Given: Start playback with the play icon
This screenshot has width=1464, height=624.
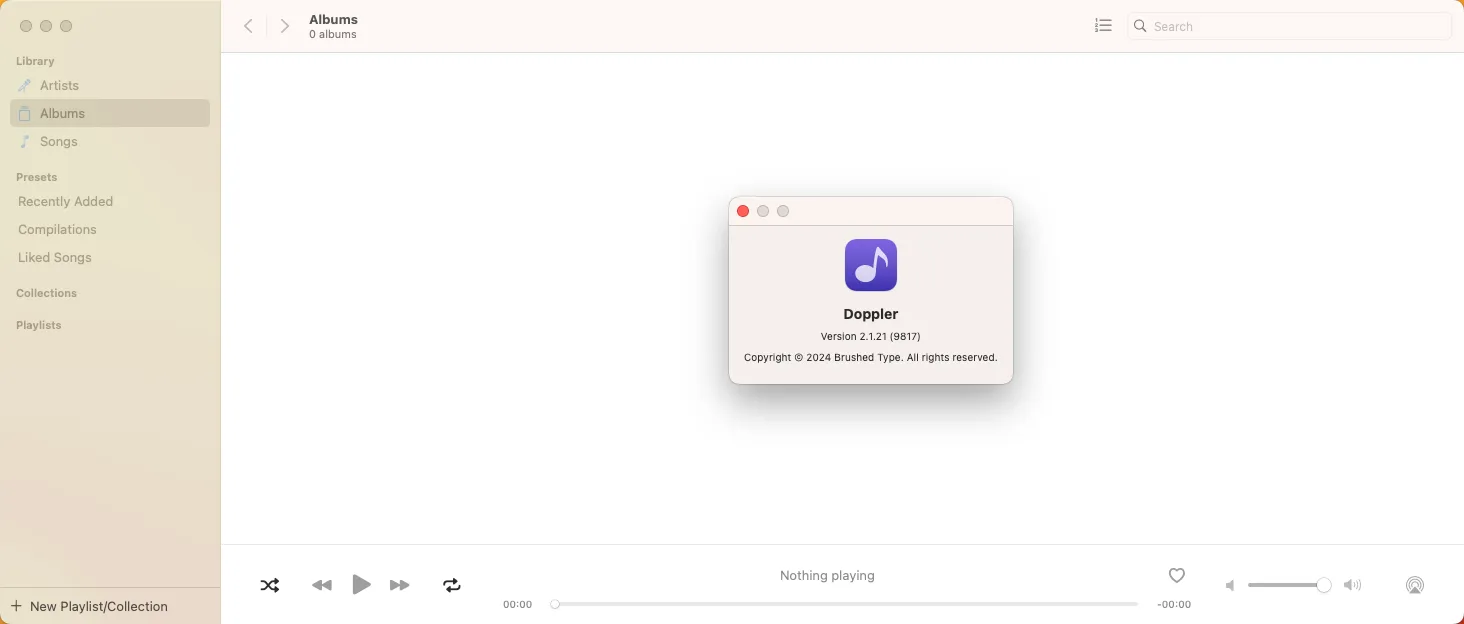Looking at the screenshot, I should pyautogui.click(x=361, y=585).
